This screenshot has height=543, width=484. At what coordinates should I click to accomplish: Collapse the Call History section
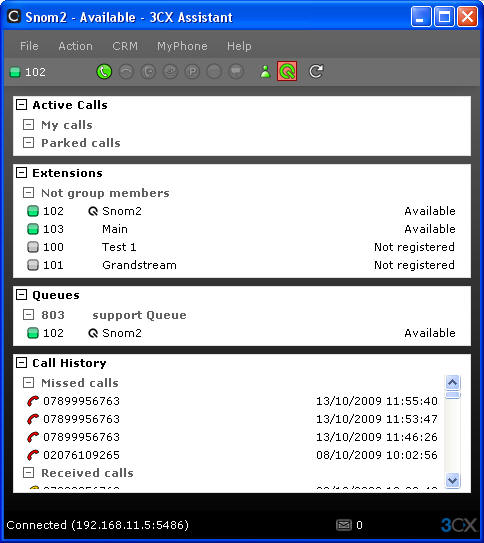point(21,363)
